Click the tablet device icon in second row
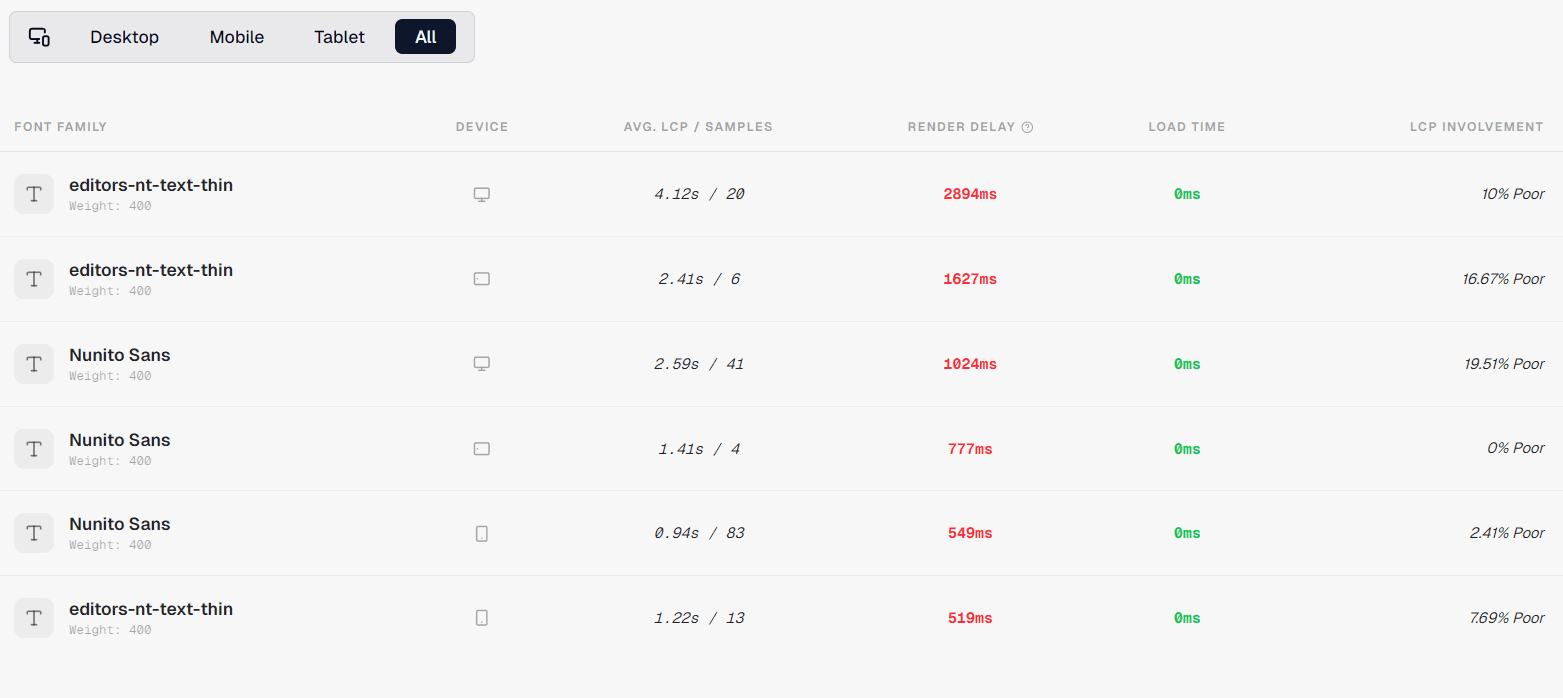This screenshot has height=698, width=1563. [481, 278]
